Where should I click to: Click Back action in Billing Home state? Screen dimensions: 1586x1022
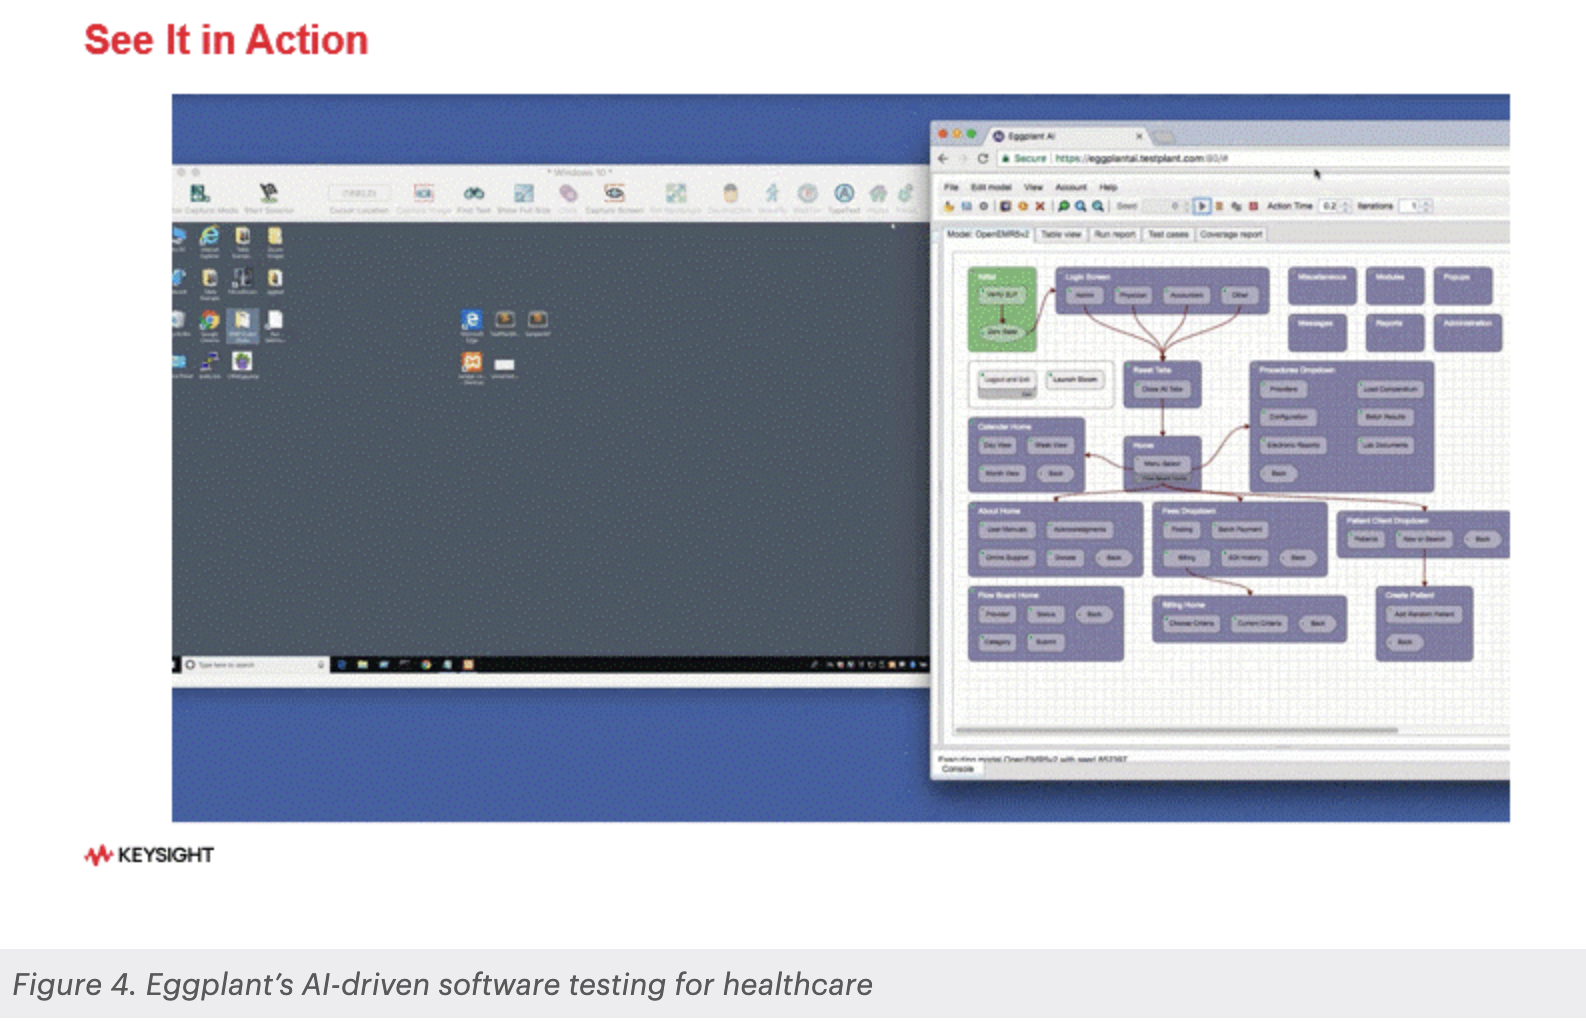(x=1318, y=623)
